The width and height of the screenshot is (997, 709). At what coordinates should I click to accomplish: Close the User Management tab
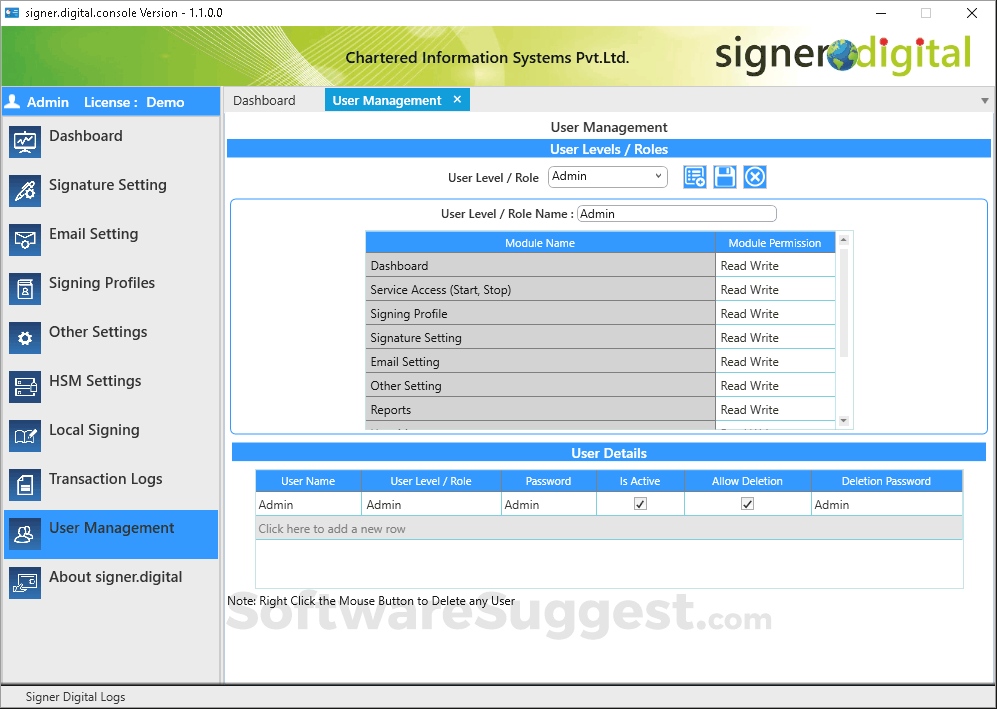[x=457, y=99]
